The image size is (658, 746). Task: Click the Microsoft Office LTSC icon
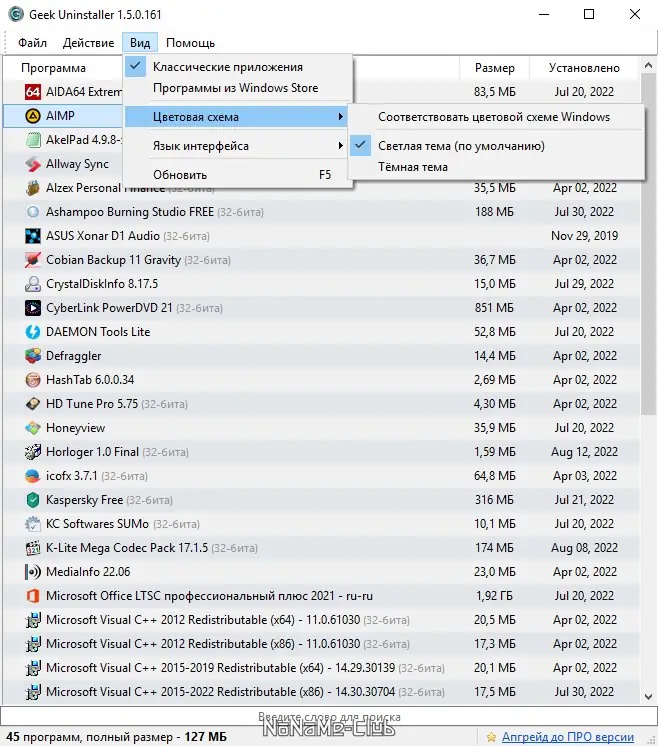(x=33, y=596)
